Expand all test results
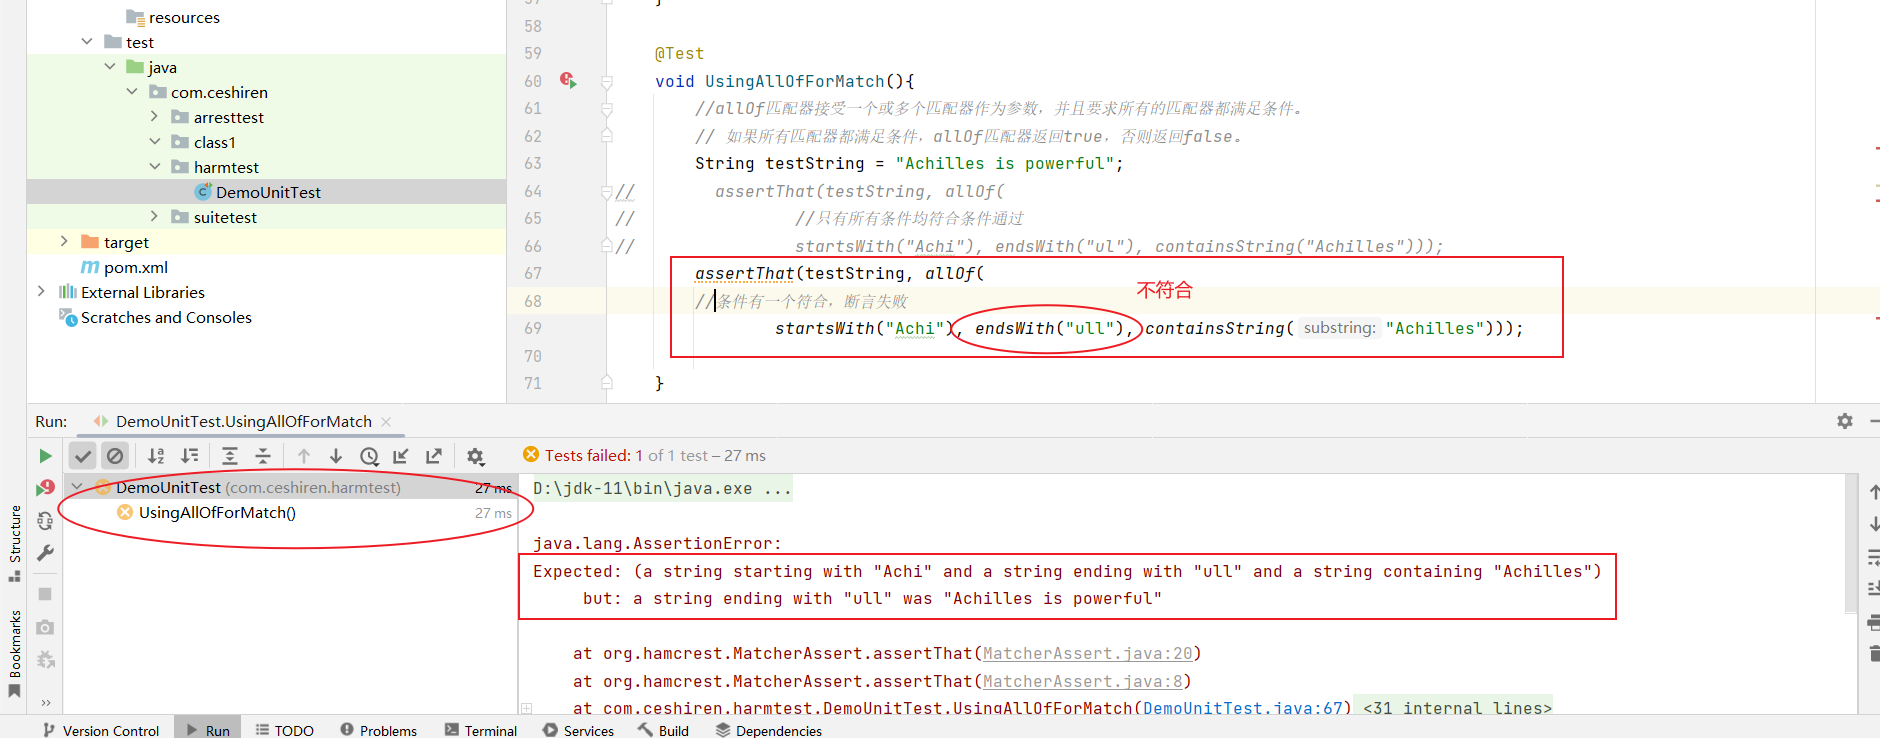The image size is (1880, 738). (x=230, y=456)
